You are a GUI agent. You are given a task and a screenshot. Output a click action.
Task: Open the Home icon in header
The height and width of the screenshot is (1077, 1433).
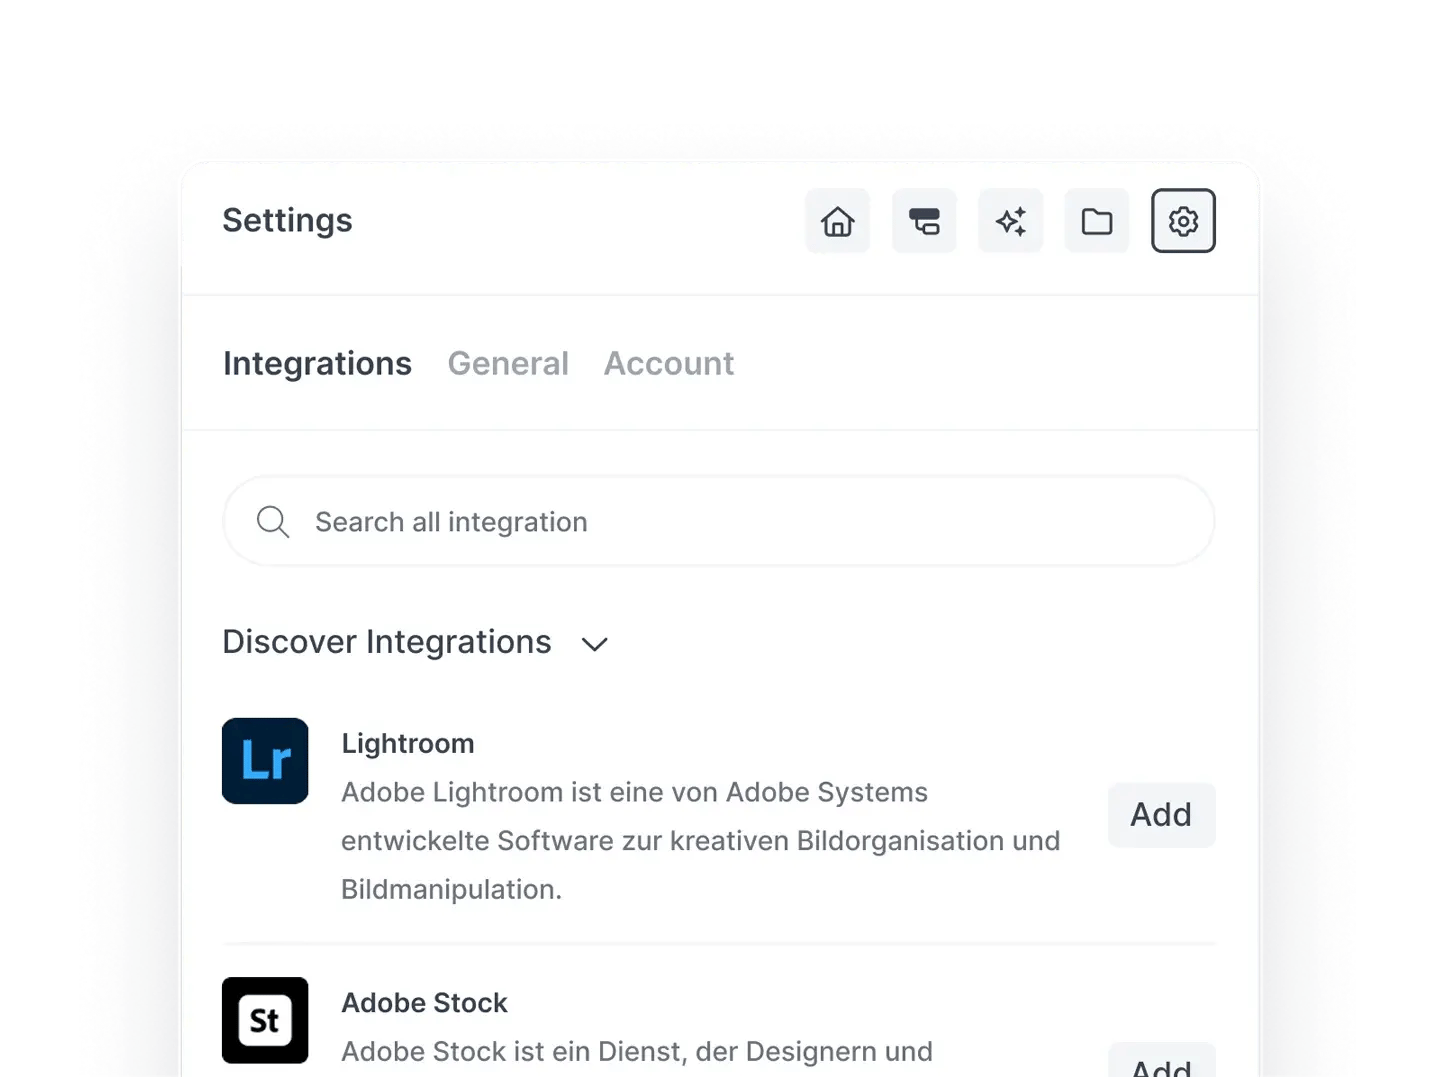pos(838,221)
